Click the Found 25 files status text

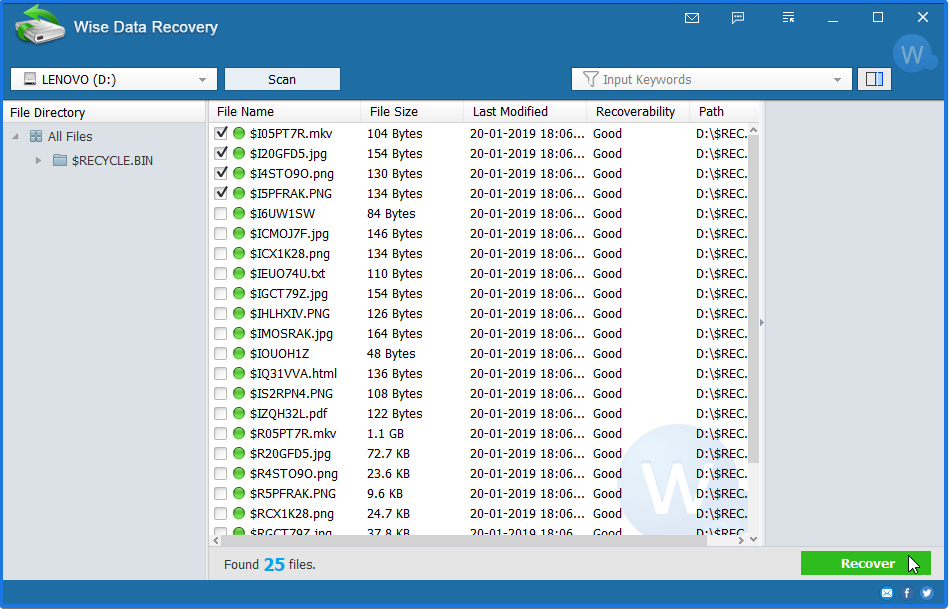[x=269, y=564]
